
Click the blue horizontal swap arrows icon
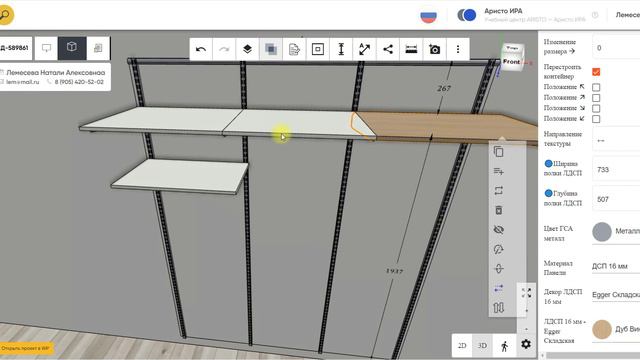click(x=498, y=288)
